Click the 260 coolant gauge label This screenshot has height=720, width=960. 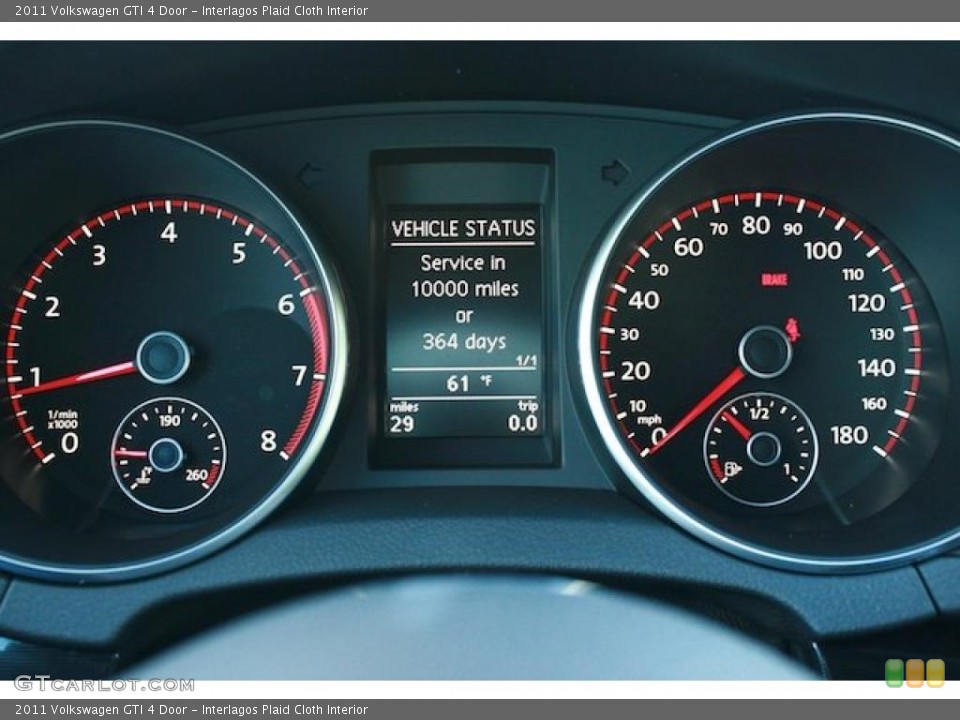coord(196,475)
